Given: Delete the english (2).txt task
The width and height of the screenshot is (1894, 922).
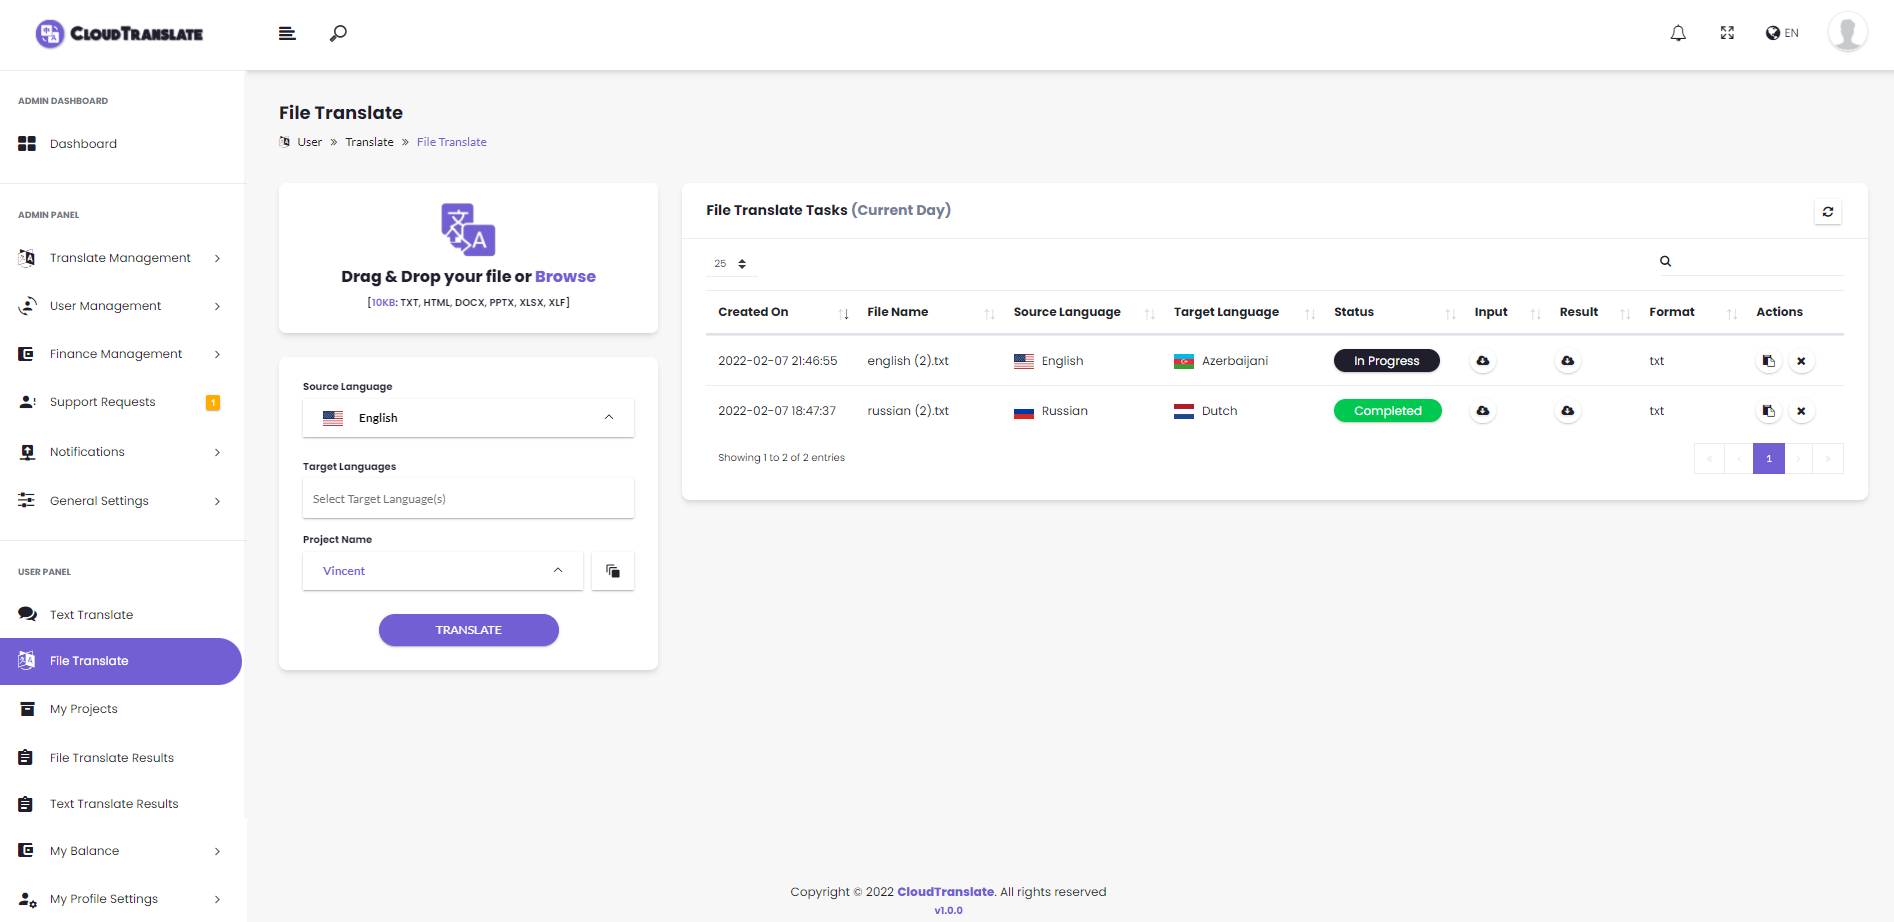Looking at the screenshot, I should [x=1801, y=361].
